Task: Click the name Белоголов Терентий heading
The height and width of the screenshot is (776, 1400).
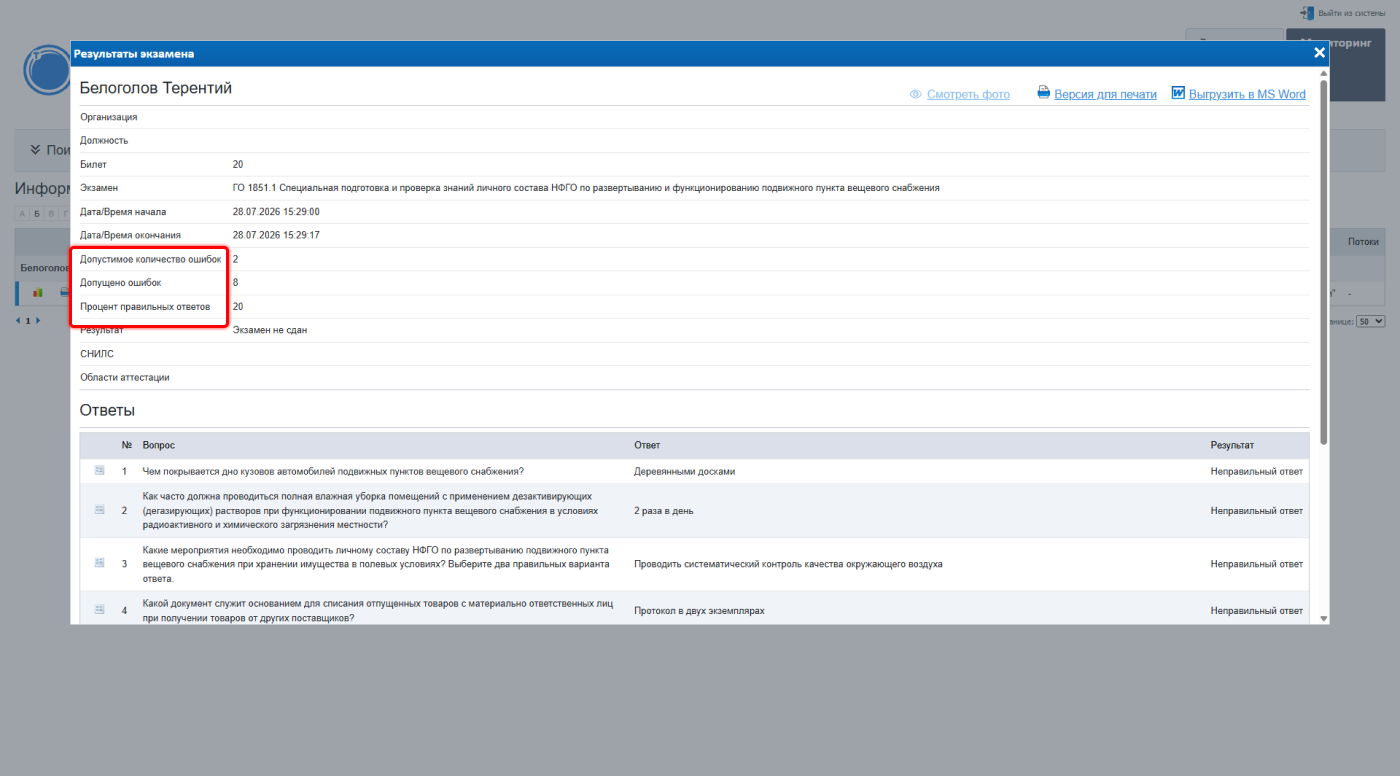Action: 156,88
